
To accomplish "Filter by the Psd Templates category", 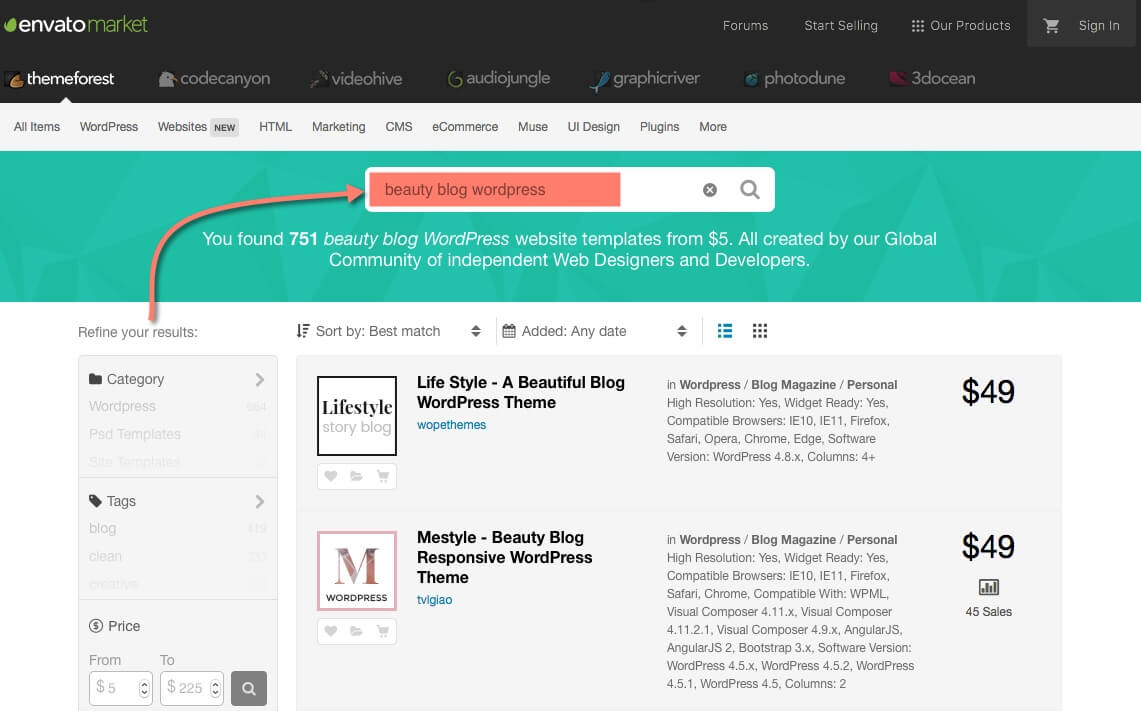I will (135, 434).
